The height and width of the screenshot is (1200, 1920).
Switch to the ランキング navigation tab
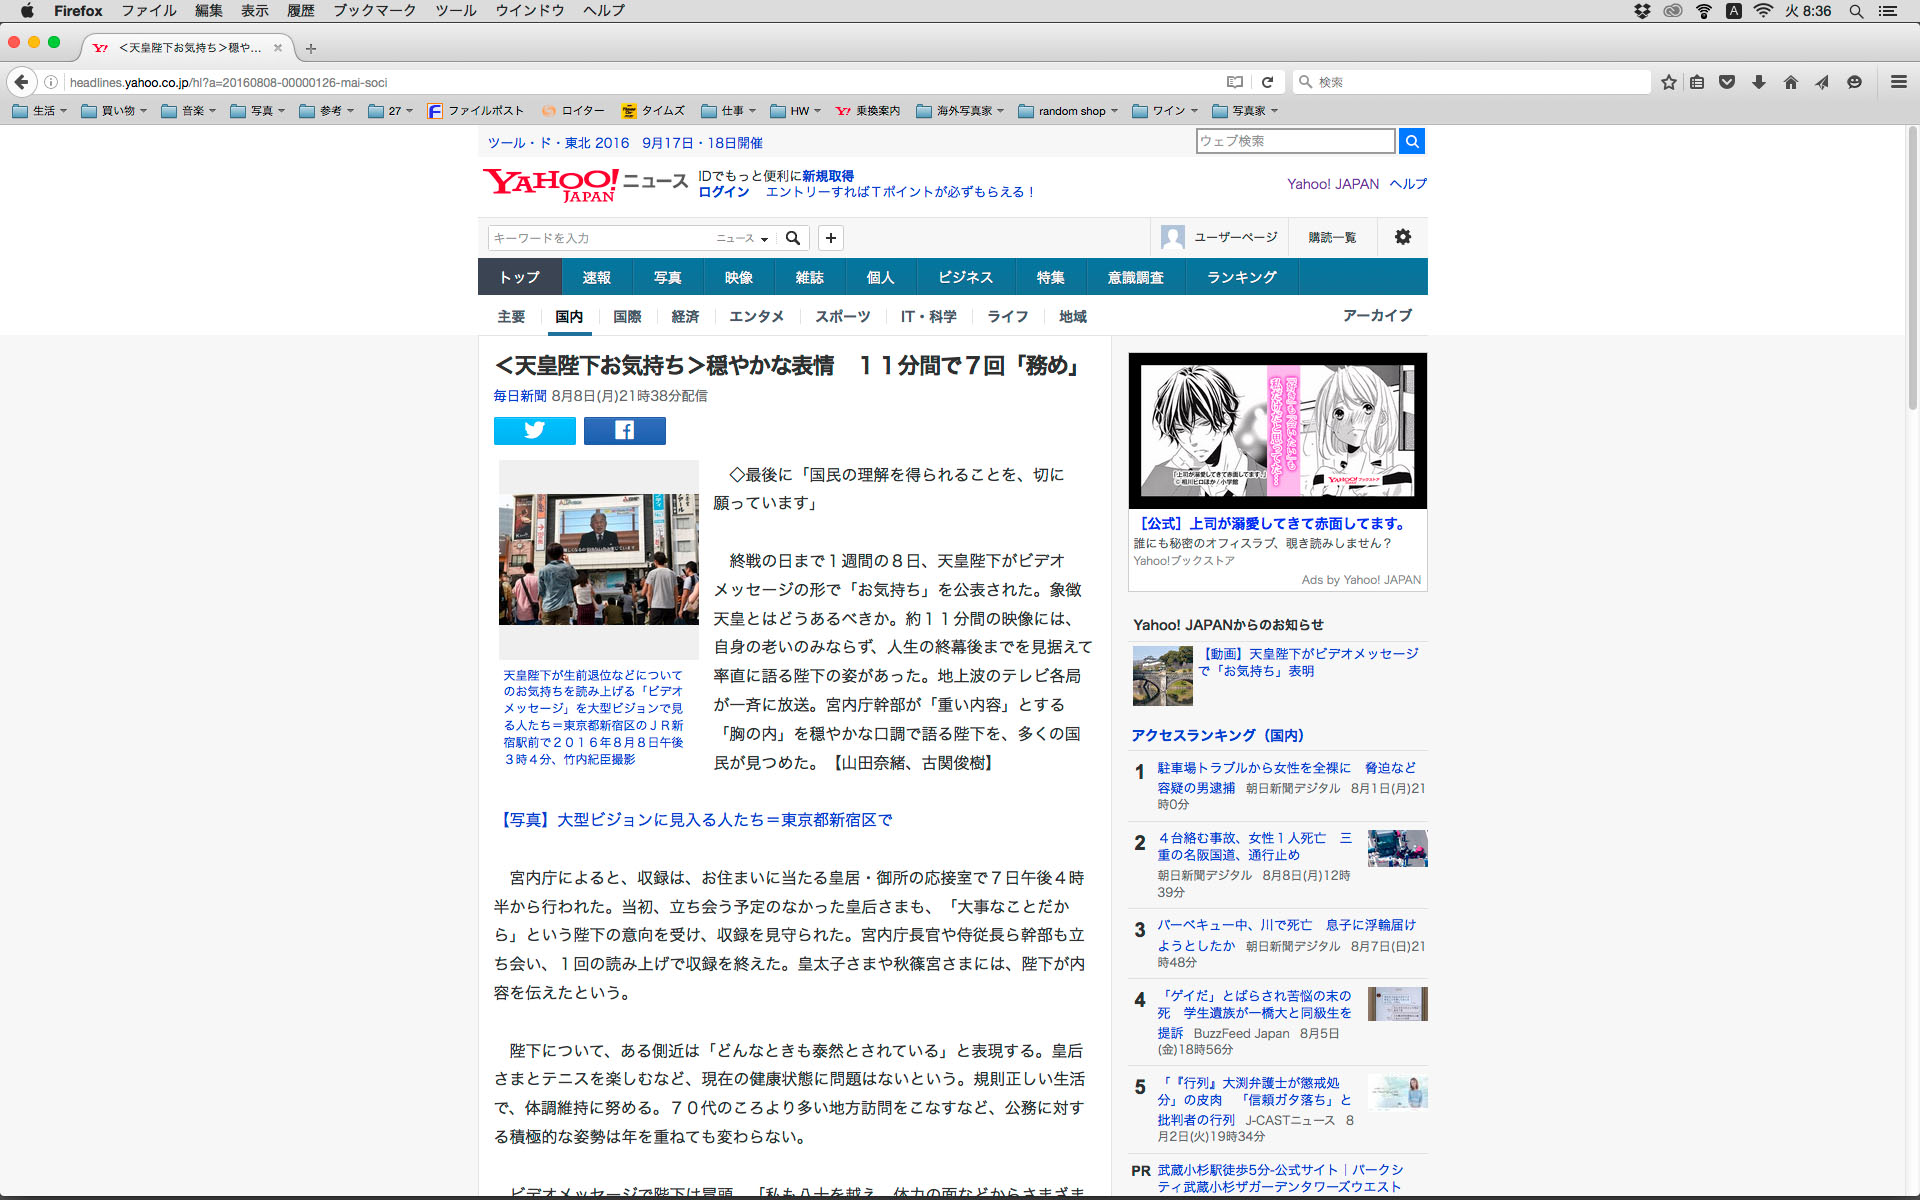[x=1241, y=277]
